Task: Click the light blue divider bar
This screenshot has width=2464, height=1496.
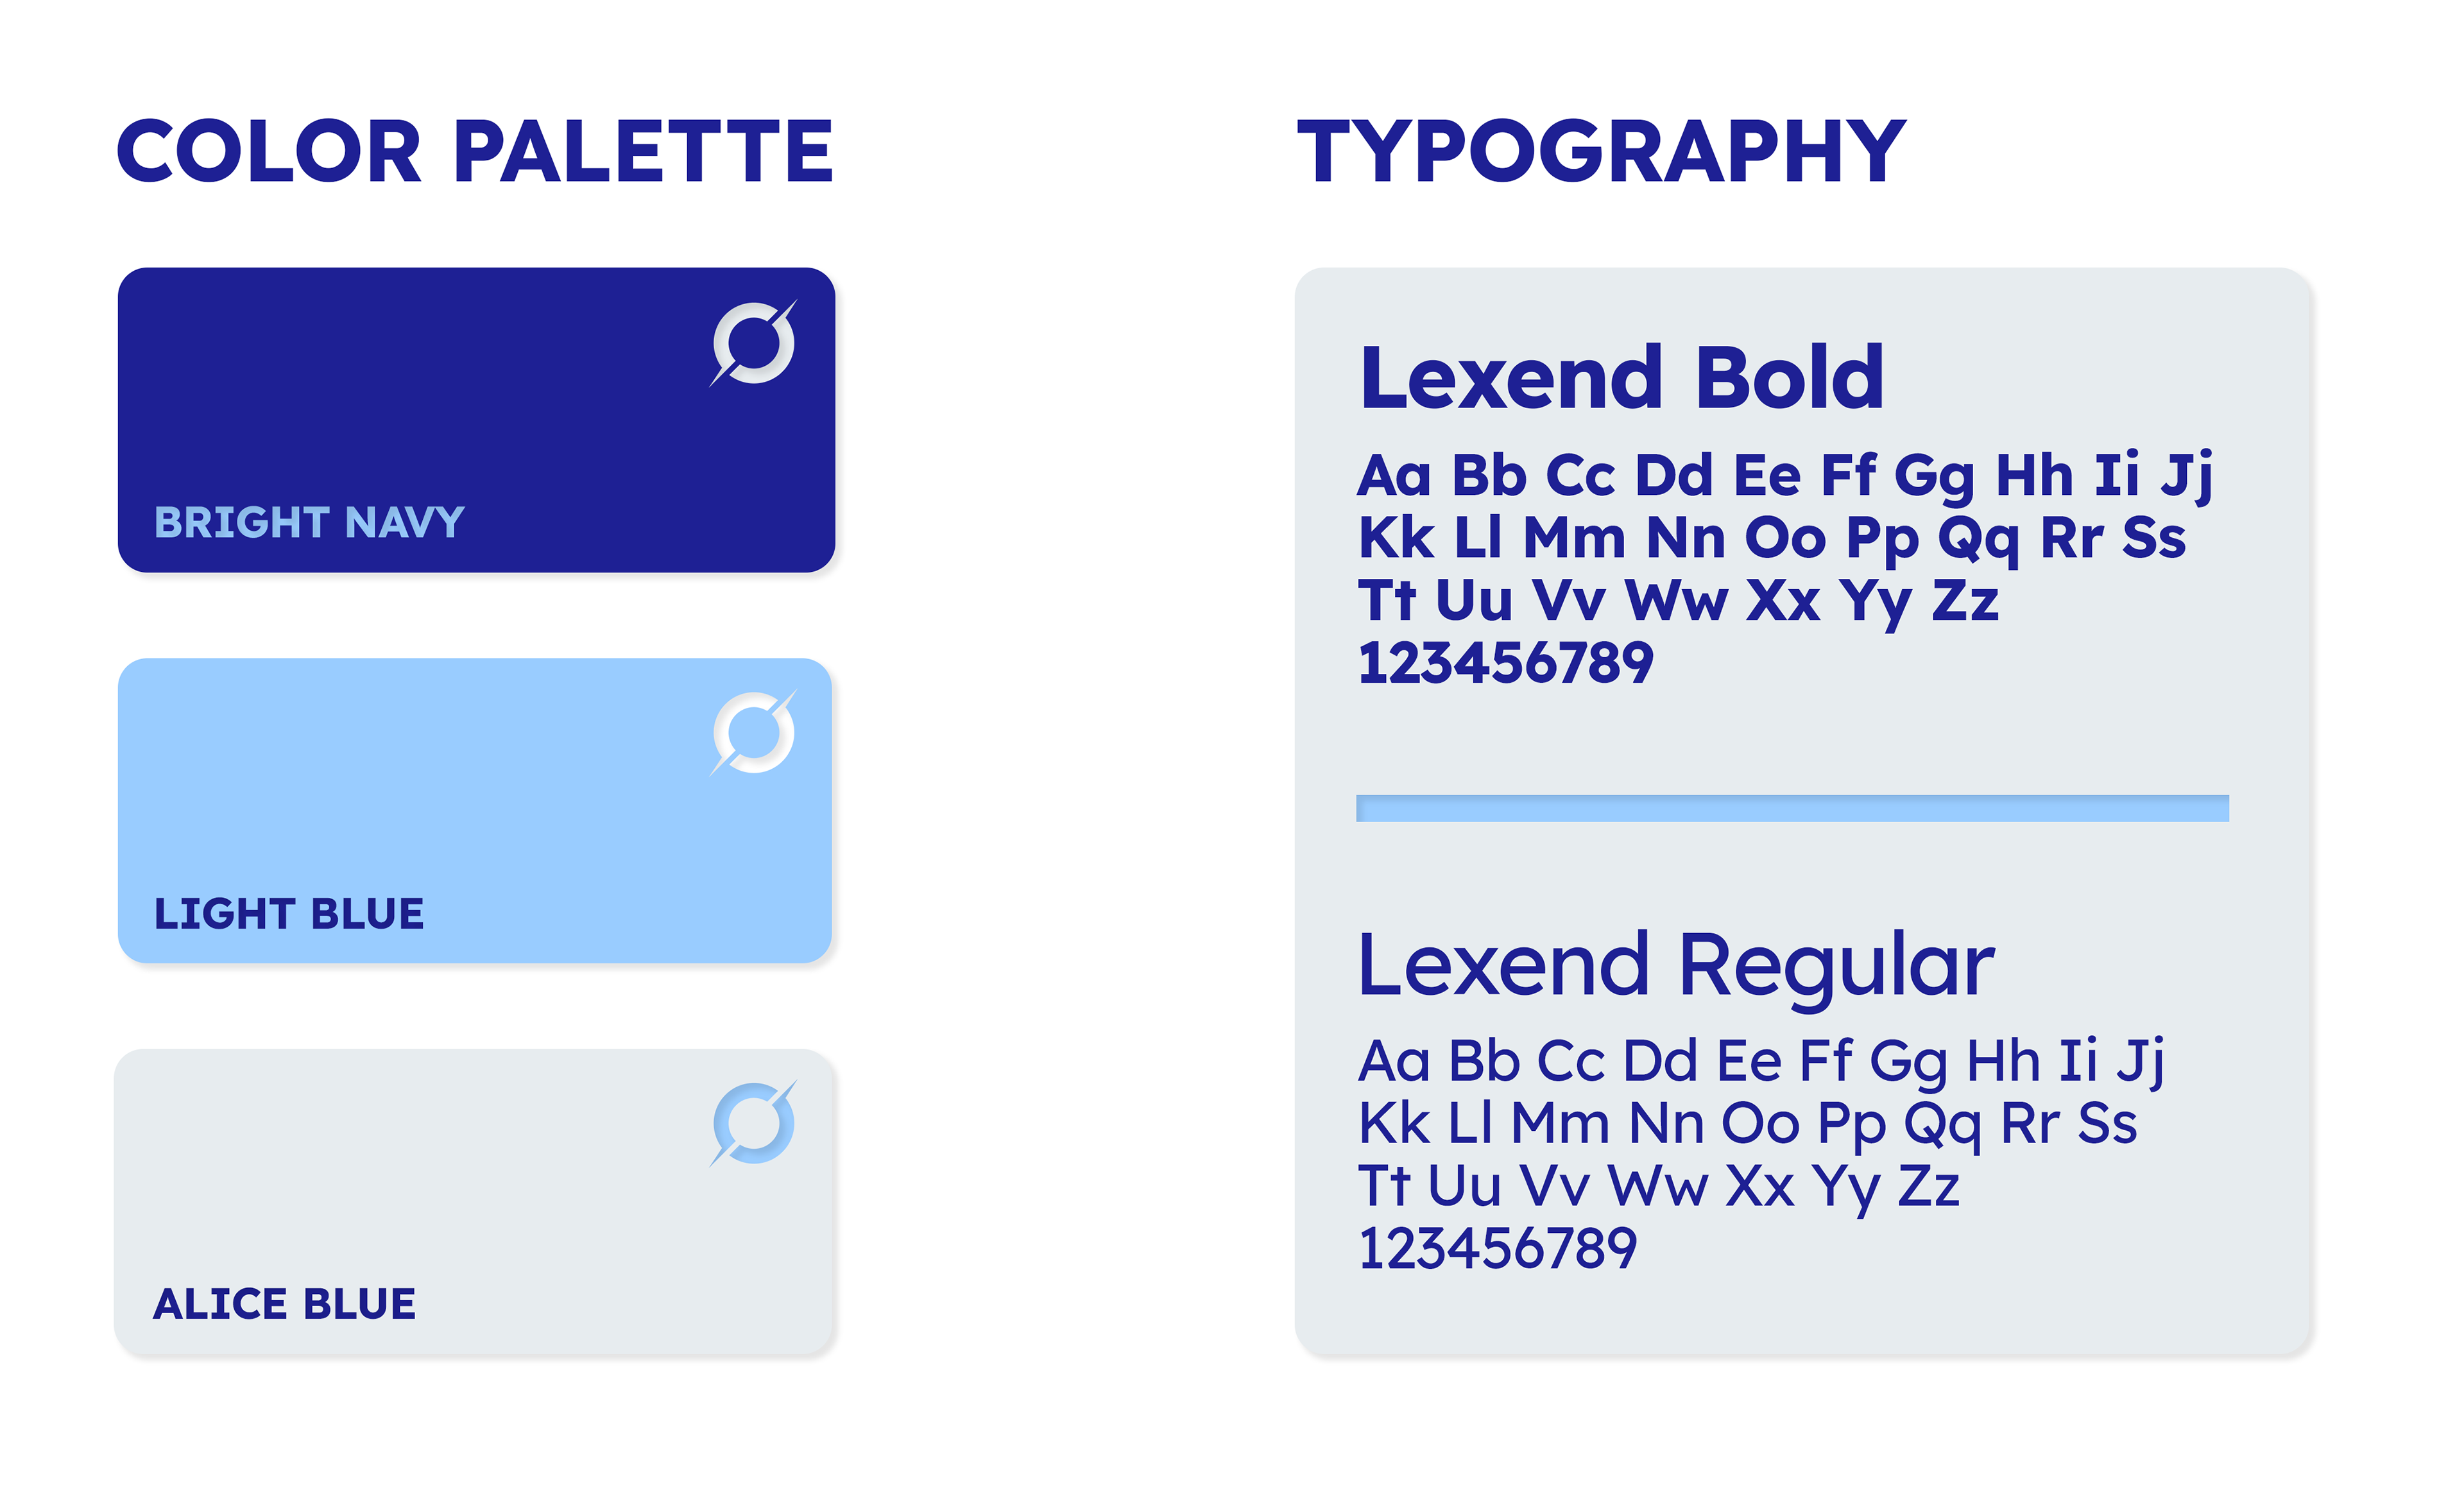Action: coord(1792,808)
